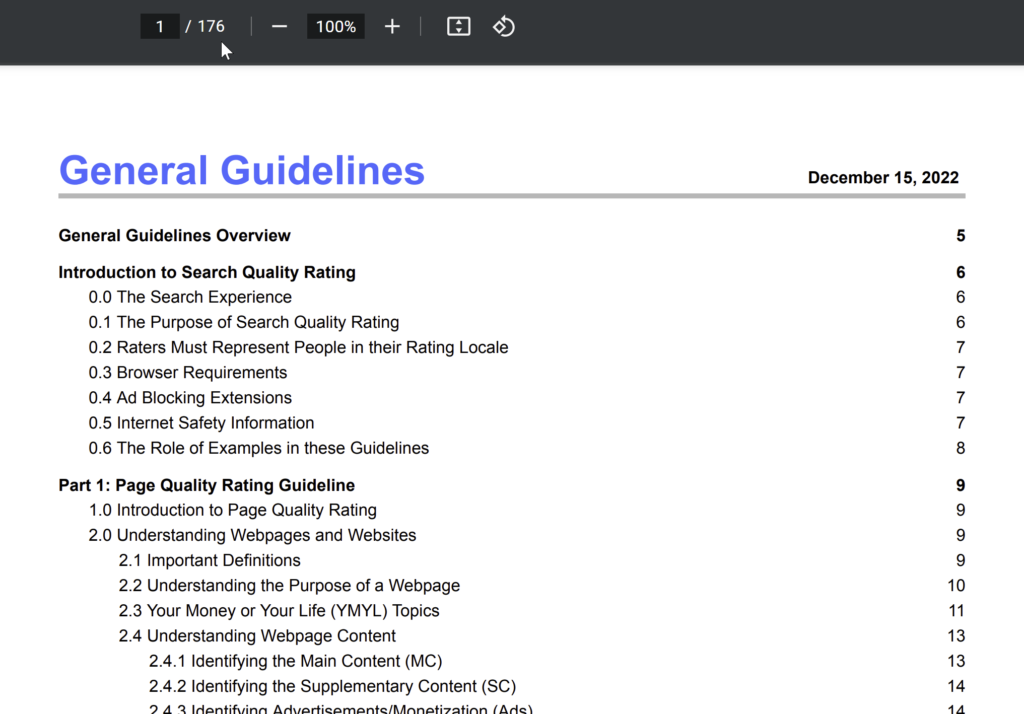Zoom out with the minus icon
This screenshot has width=1024, height=714.
(279, 27)
